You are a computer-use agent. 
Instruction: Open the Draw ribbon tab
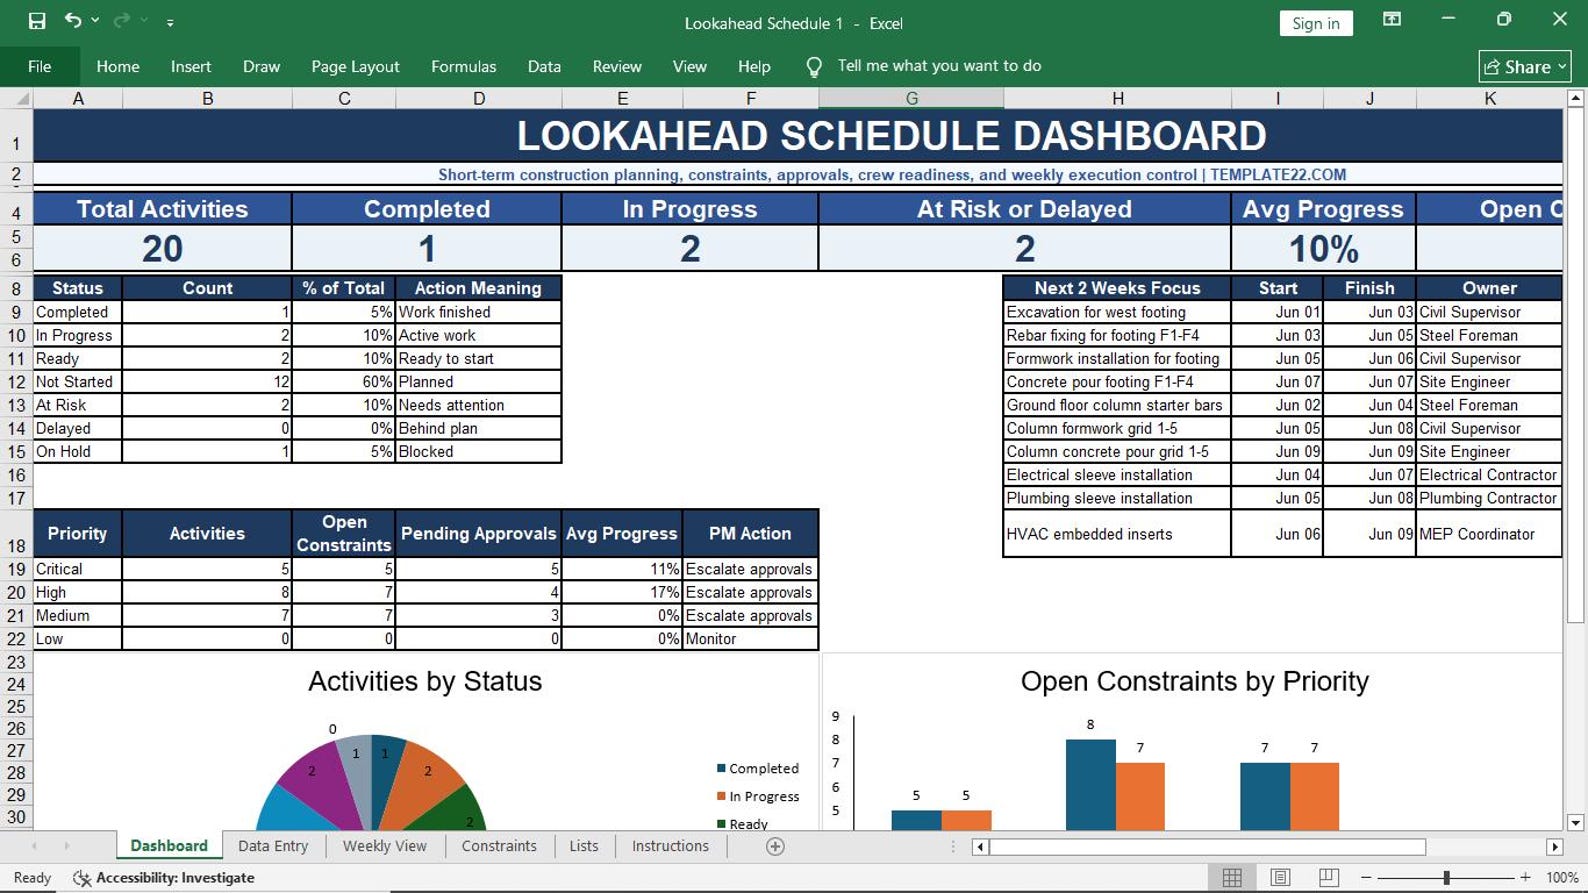(261, 66)
